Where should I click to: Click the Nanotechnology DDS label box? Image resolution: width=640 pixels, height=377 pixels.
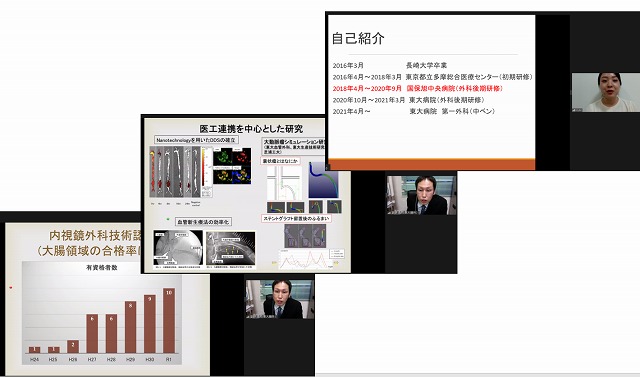tap(196, 140)
